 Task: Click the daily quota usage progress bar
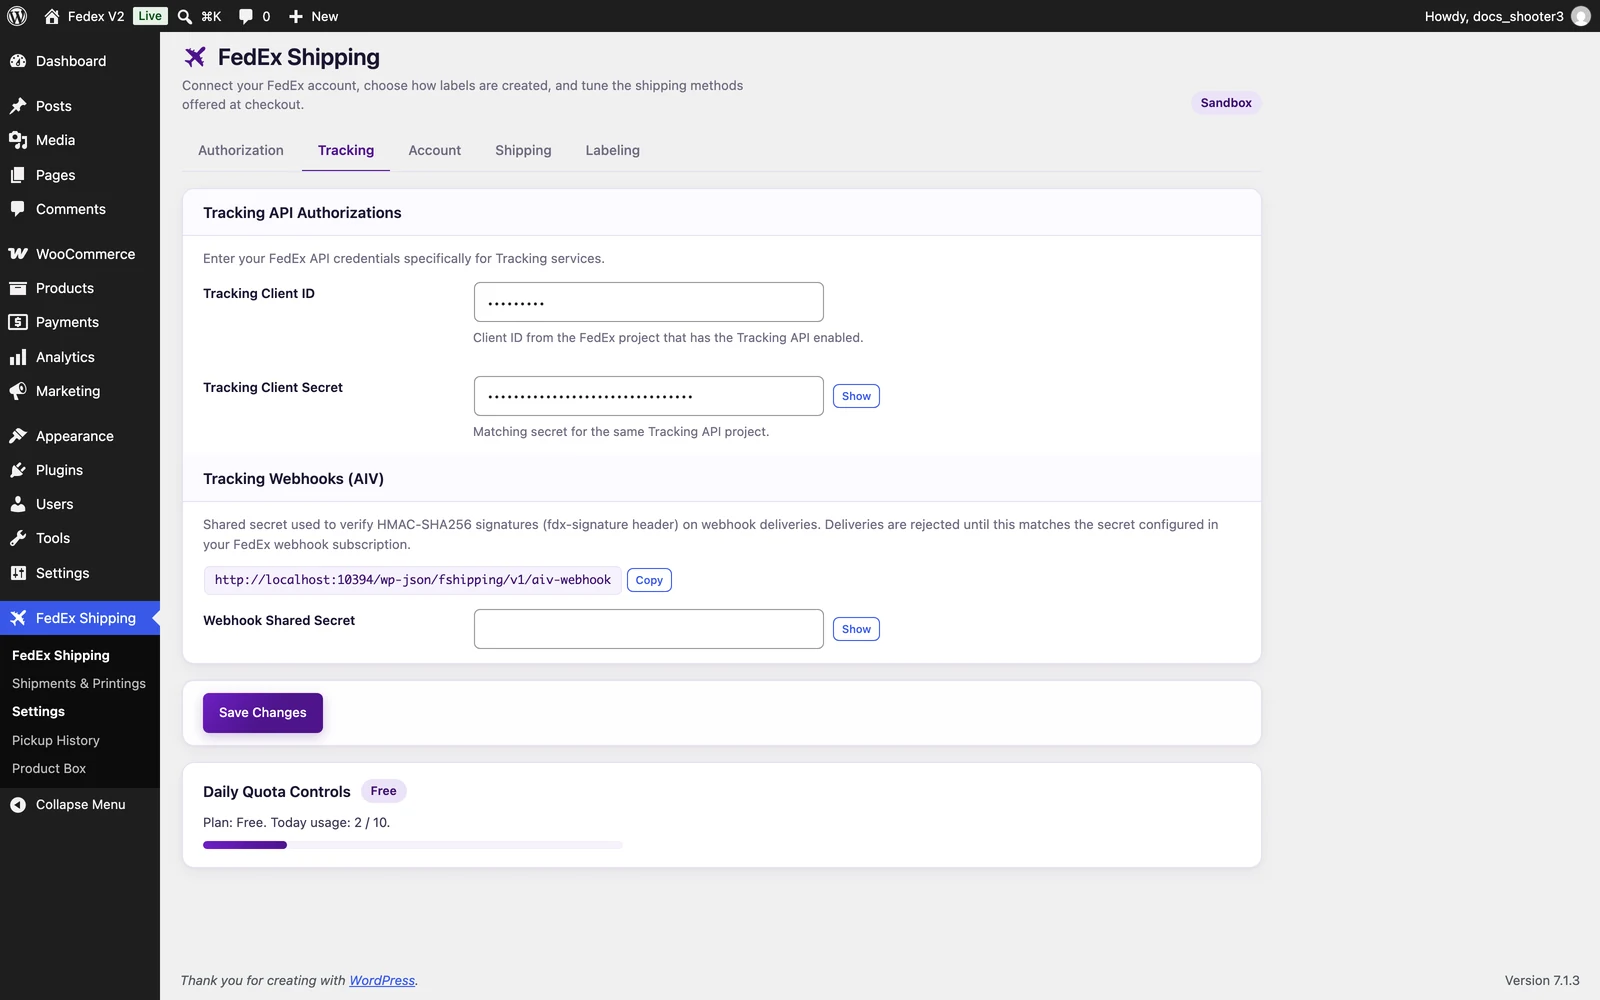pyautogui.click(x=413, y=845)
